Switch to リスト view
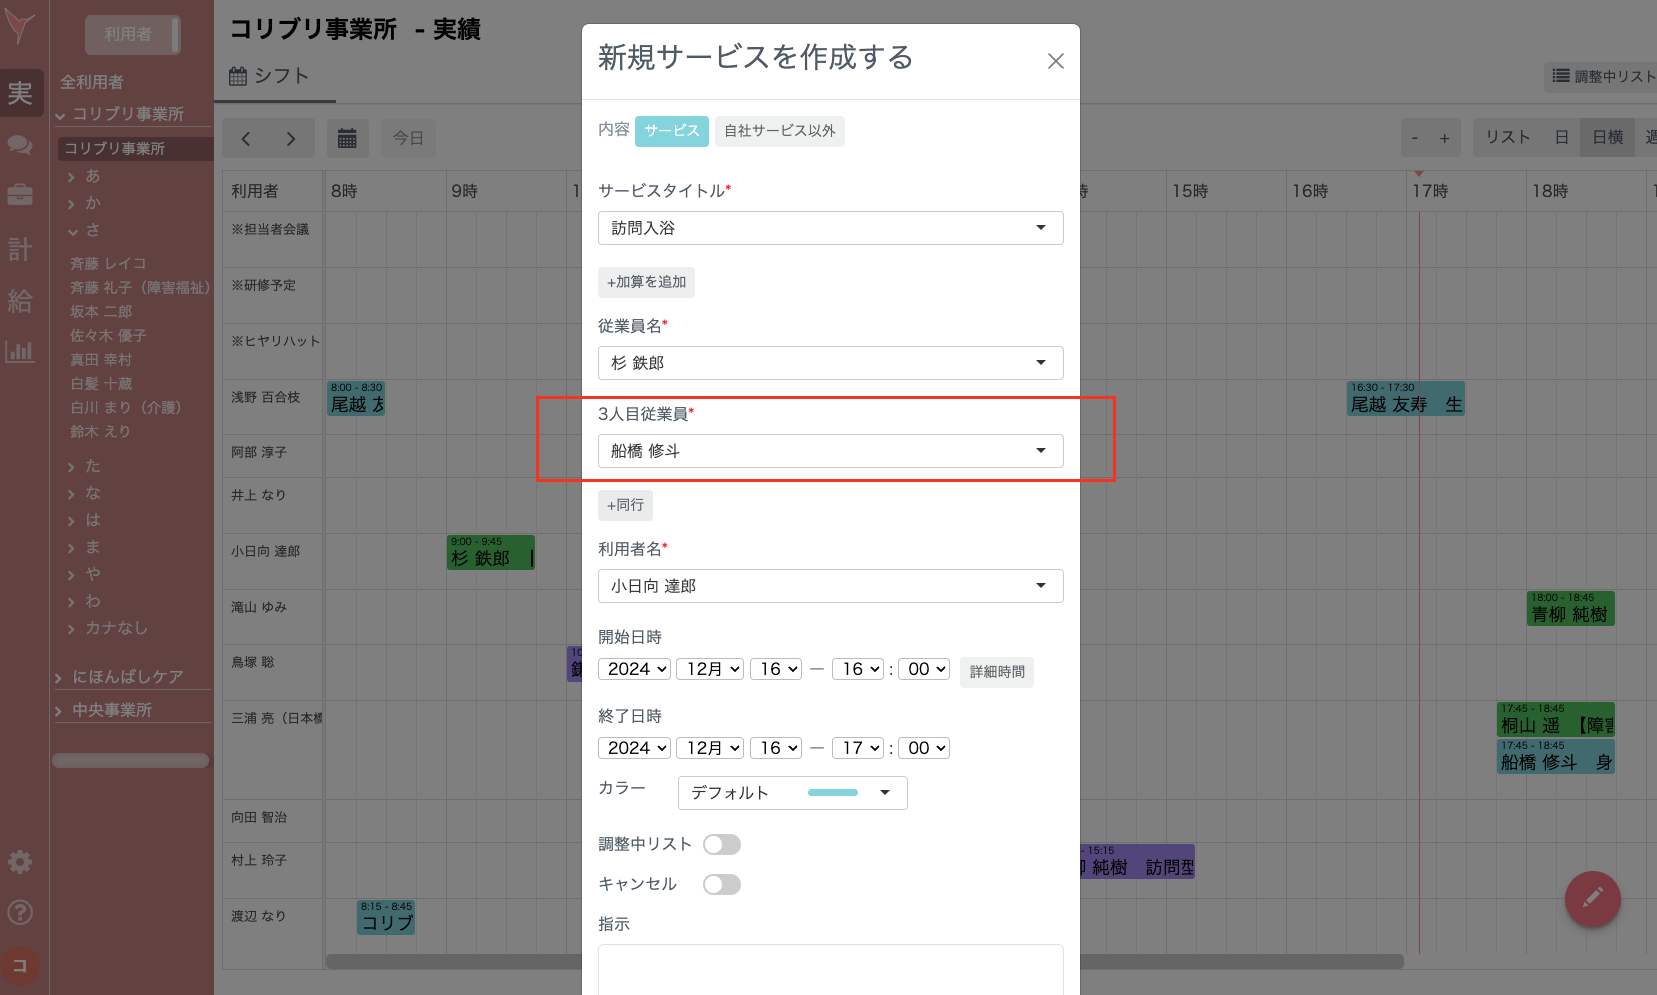 (x=1507, y=138)
